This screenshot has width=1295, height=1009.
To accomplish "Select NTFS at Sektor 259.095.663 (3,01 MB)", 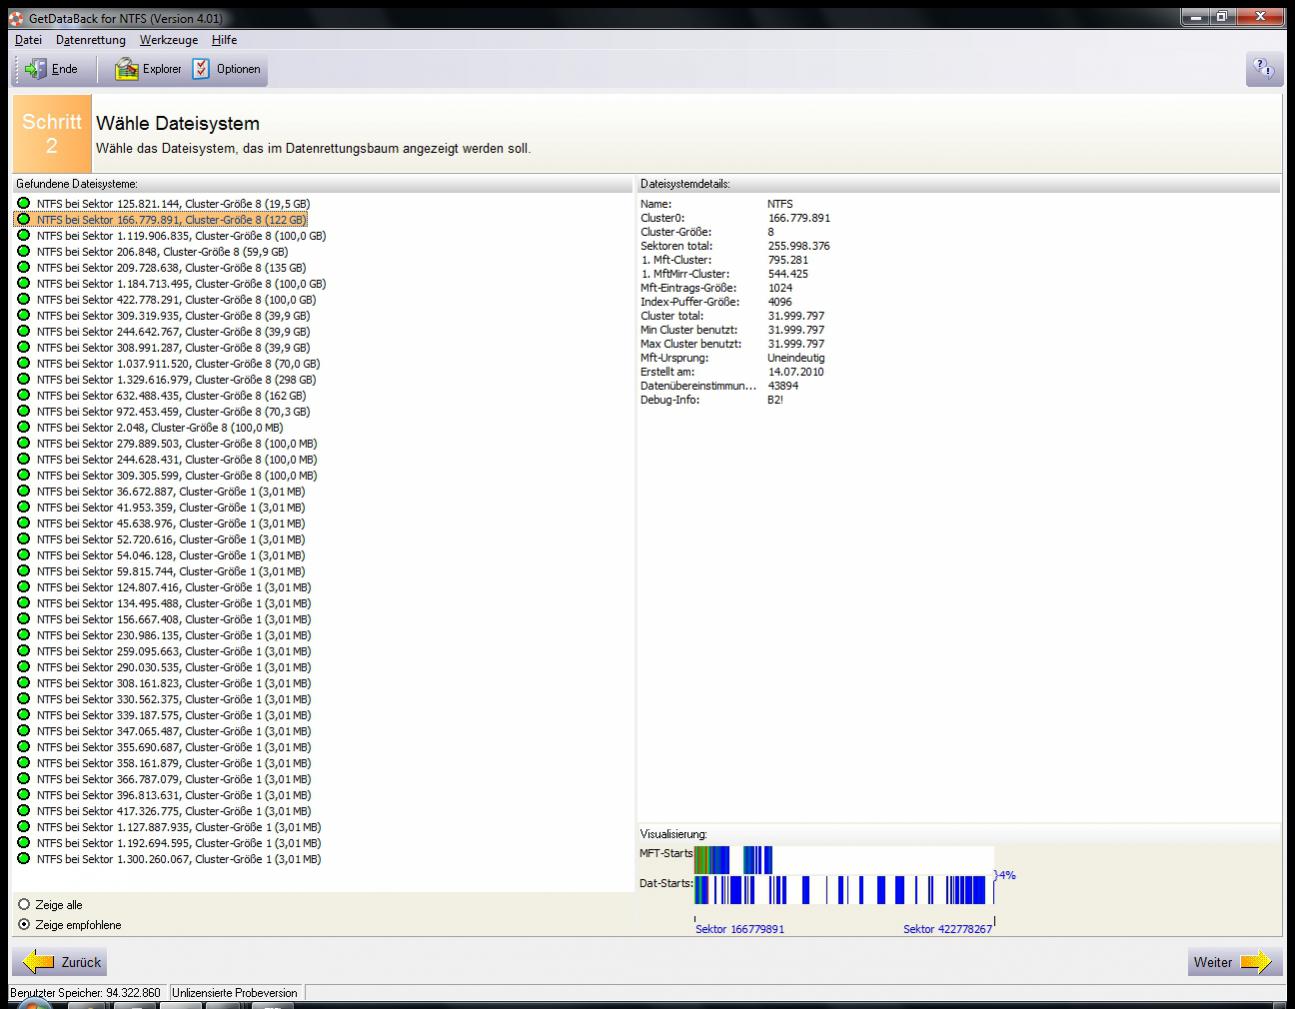I will tap(164, 652).
